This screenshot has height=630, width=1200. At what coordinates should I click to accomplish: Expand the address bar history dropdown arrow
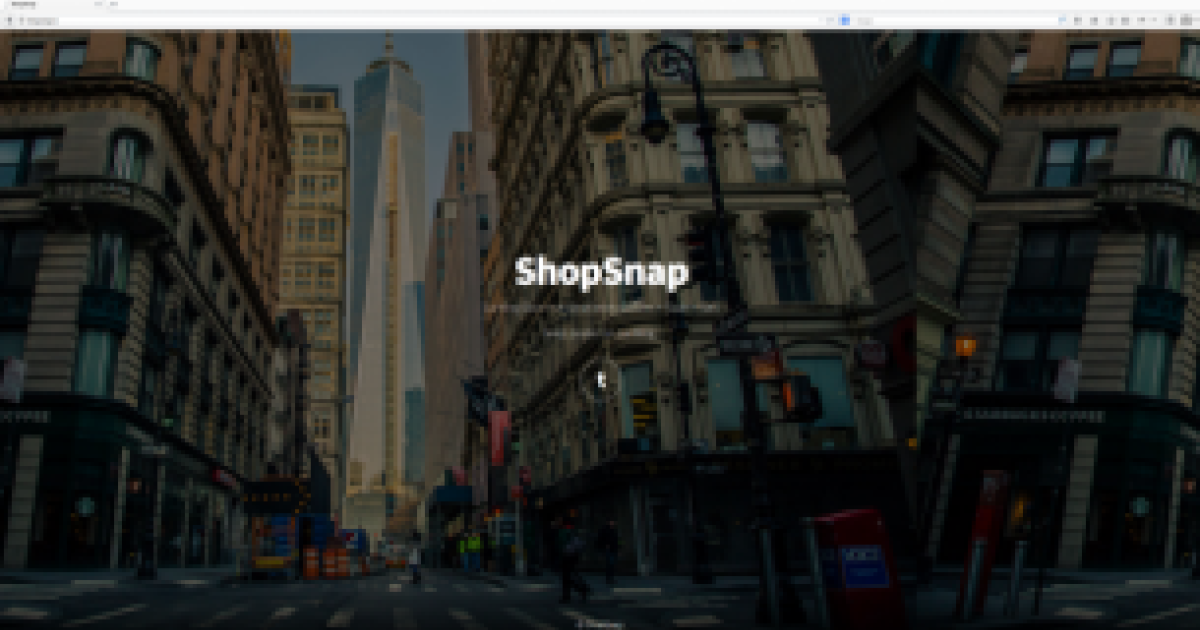coord(830,20)
